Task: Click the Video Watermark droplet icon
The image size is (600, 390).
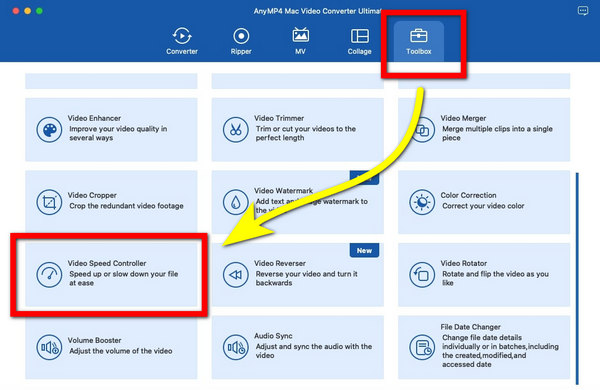Action: coord(235,202)
